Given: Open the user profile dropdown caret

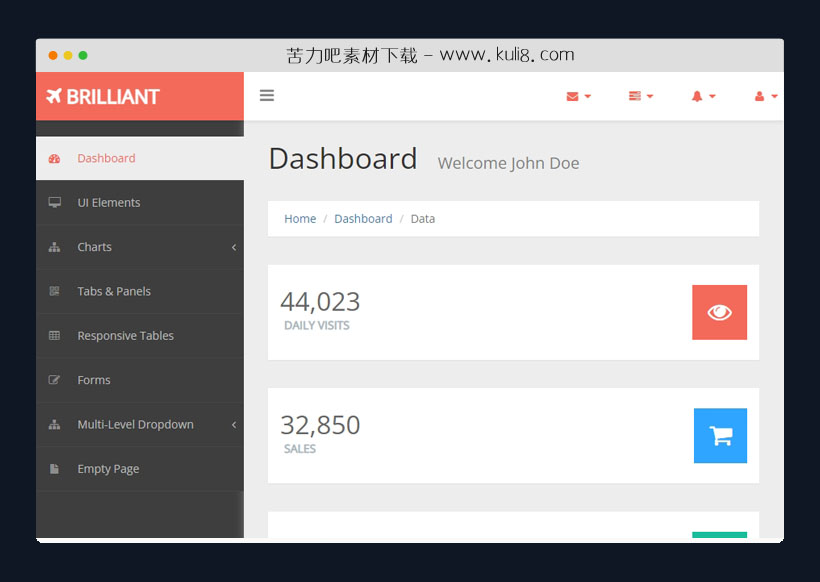Looking at the screenshot, I should pos(775,96).
